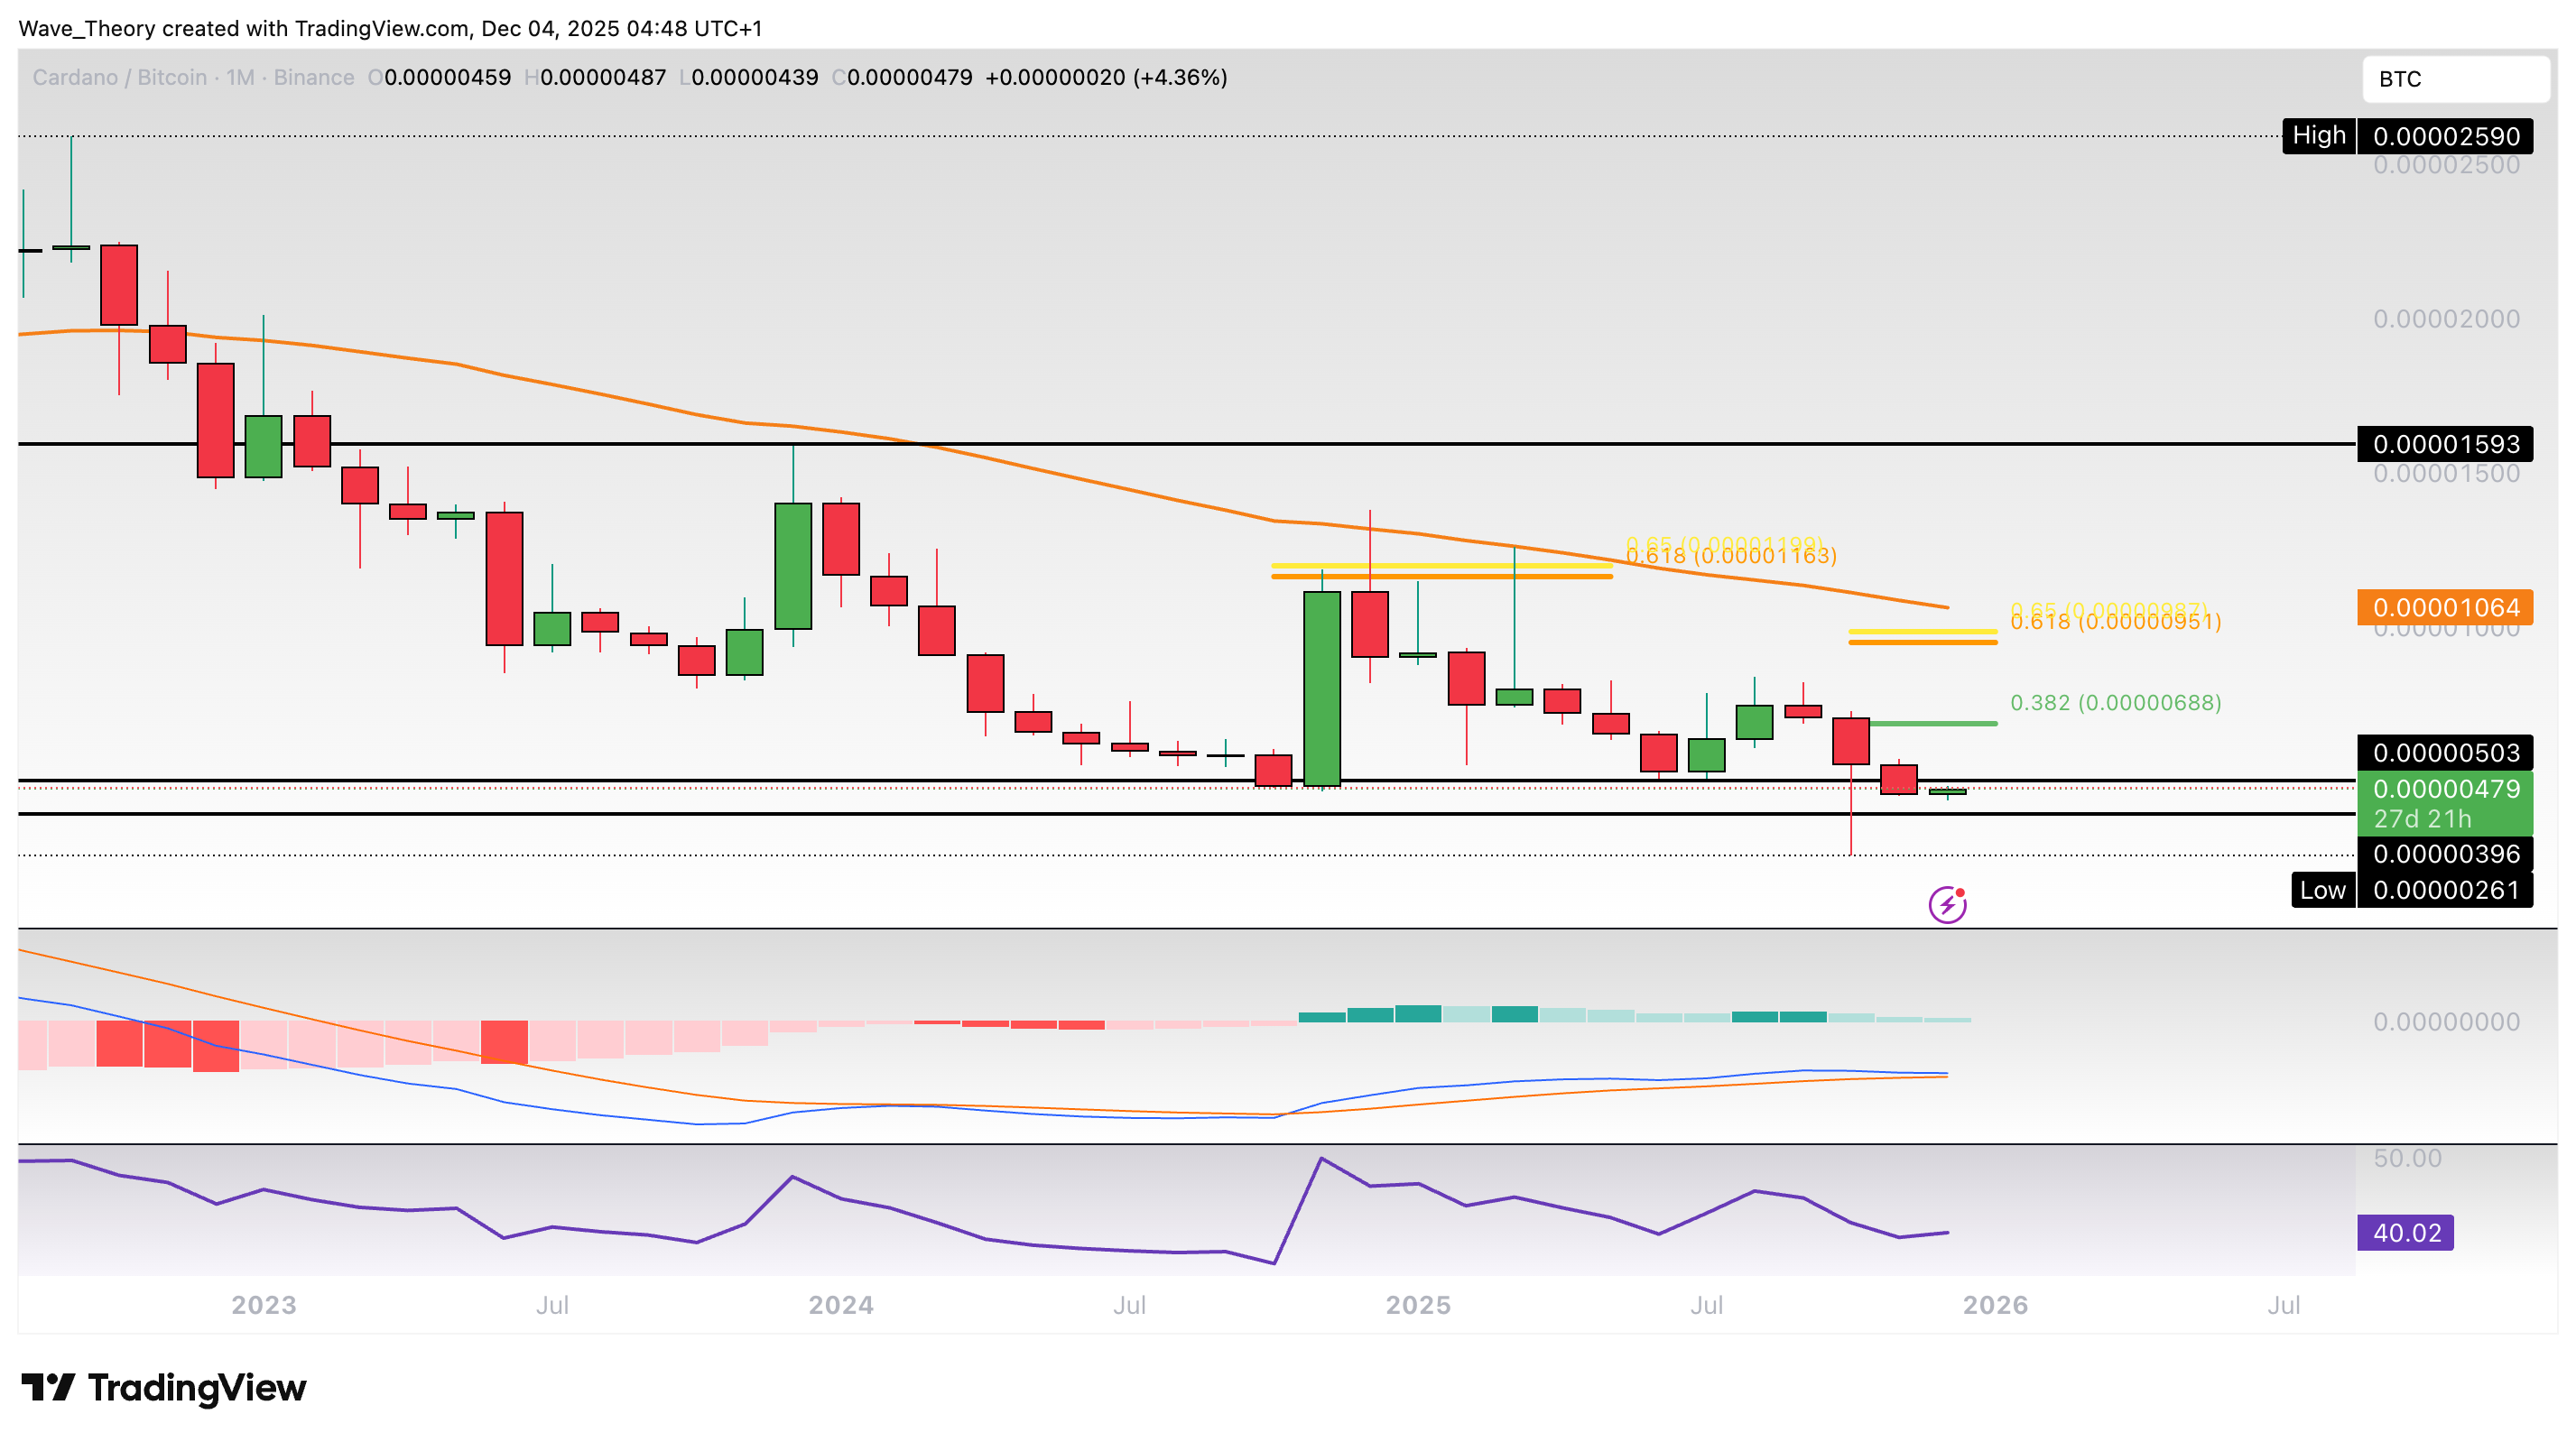Click the purple RSI 40.02 value label
This screenshot has width=2576, height=1442.
[2405, 1232]
